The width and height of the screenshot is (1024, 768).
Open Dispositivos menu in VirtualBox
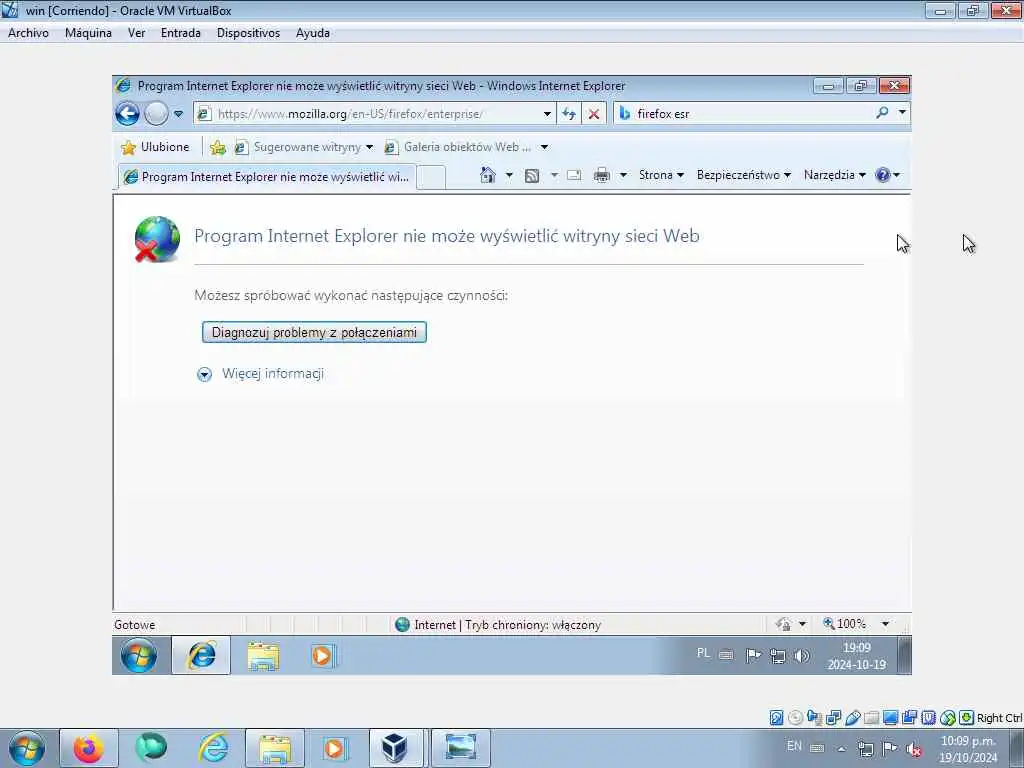point(248,33)
